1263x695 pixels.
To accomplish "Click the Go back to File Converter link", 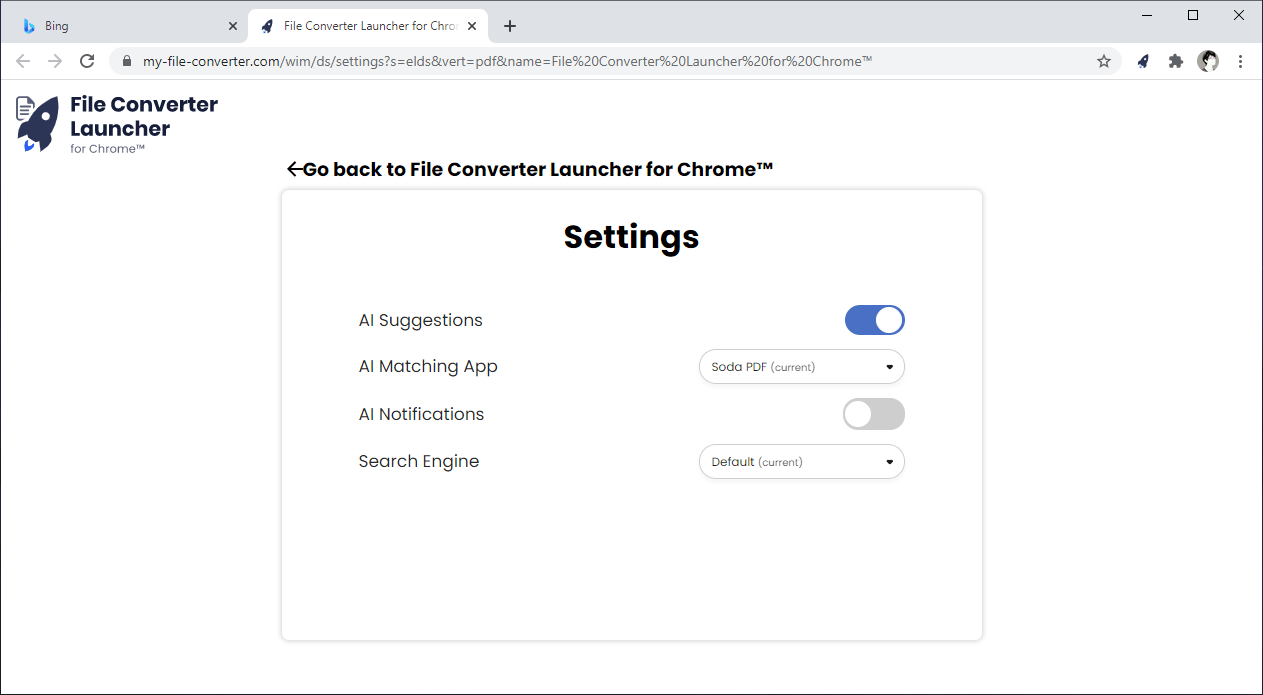I will click(x=530, y=169).
